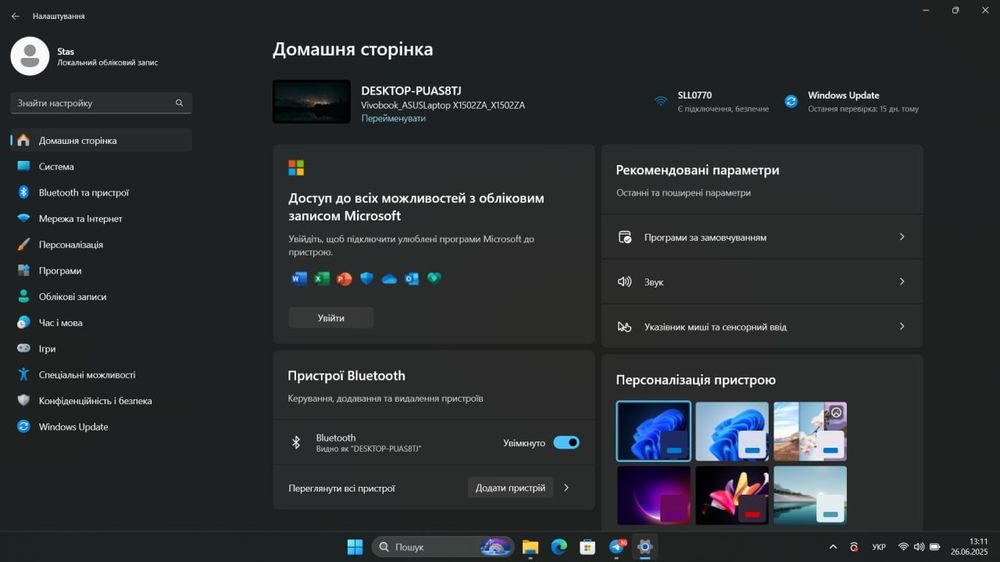Image resolution: width=1000 pixels, height=562 pixels.
Task: Click the back arrow in Settings header
Action: [15, 16]
